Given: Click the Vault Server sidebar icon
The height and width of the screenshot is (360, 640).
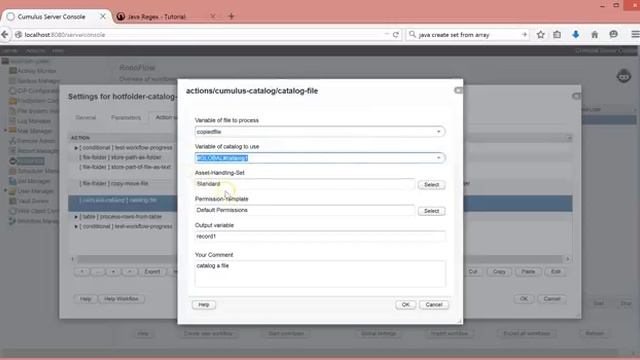Looking at the screenshot, I should click(13, 201).
